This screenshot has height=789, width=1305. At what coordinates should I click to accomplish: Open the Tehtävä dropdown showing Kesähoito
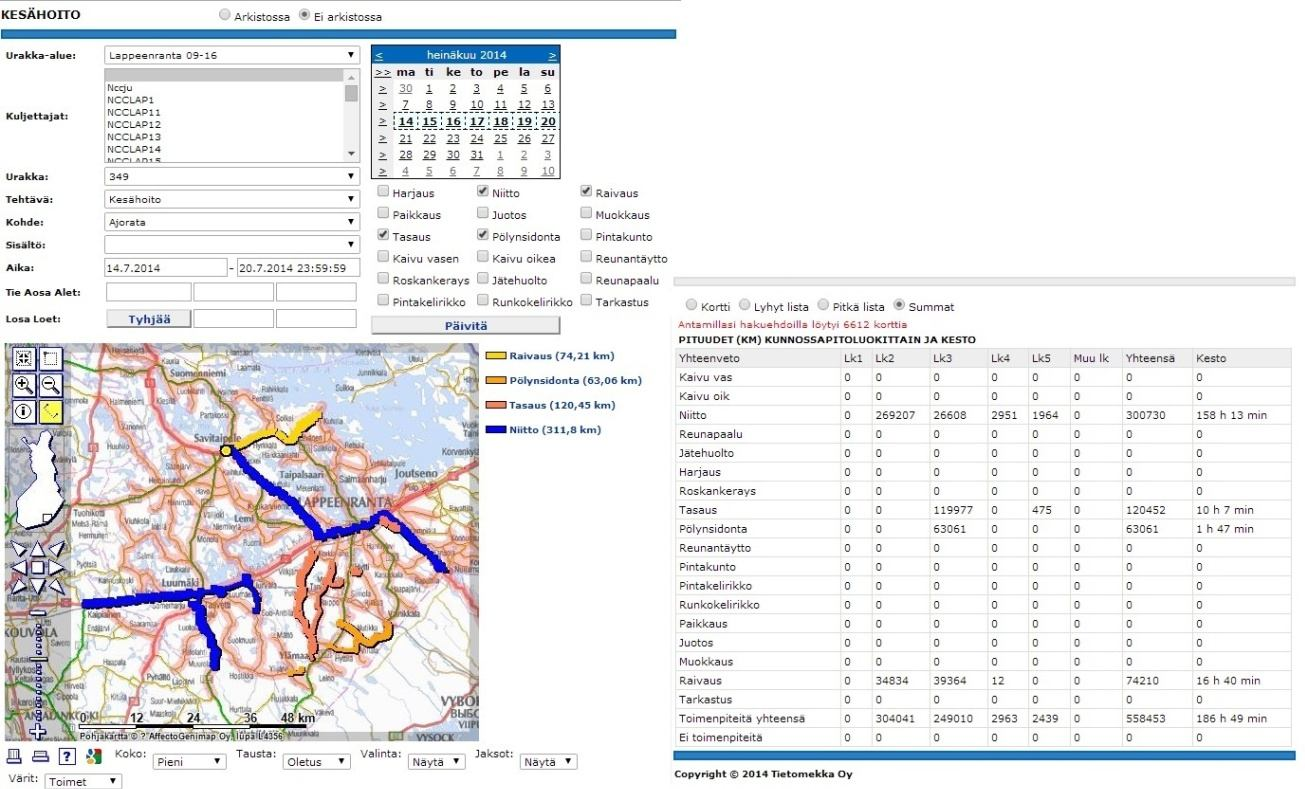(x=231, y=199)
